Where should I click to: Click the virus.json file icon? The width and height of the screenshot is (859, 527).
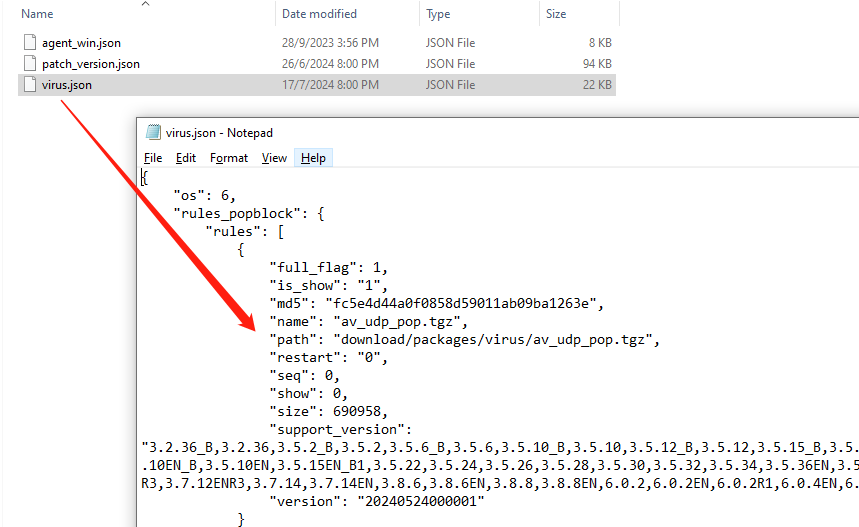pyautogui.click(x=30, y=84)
